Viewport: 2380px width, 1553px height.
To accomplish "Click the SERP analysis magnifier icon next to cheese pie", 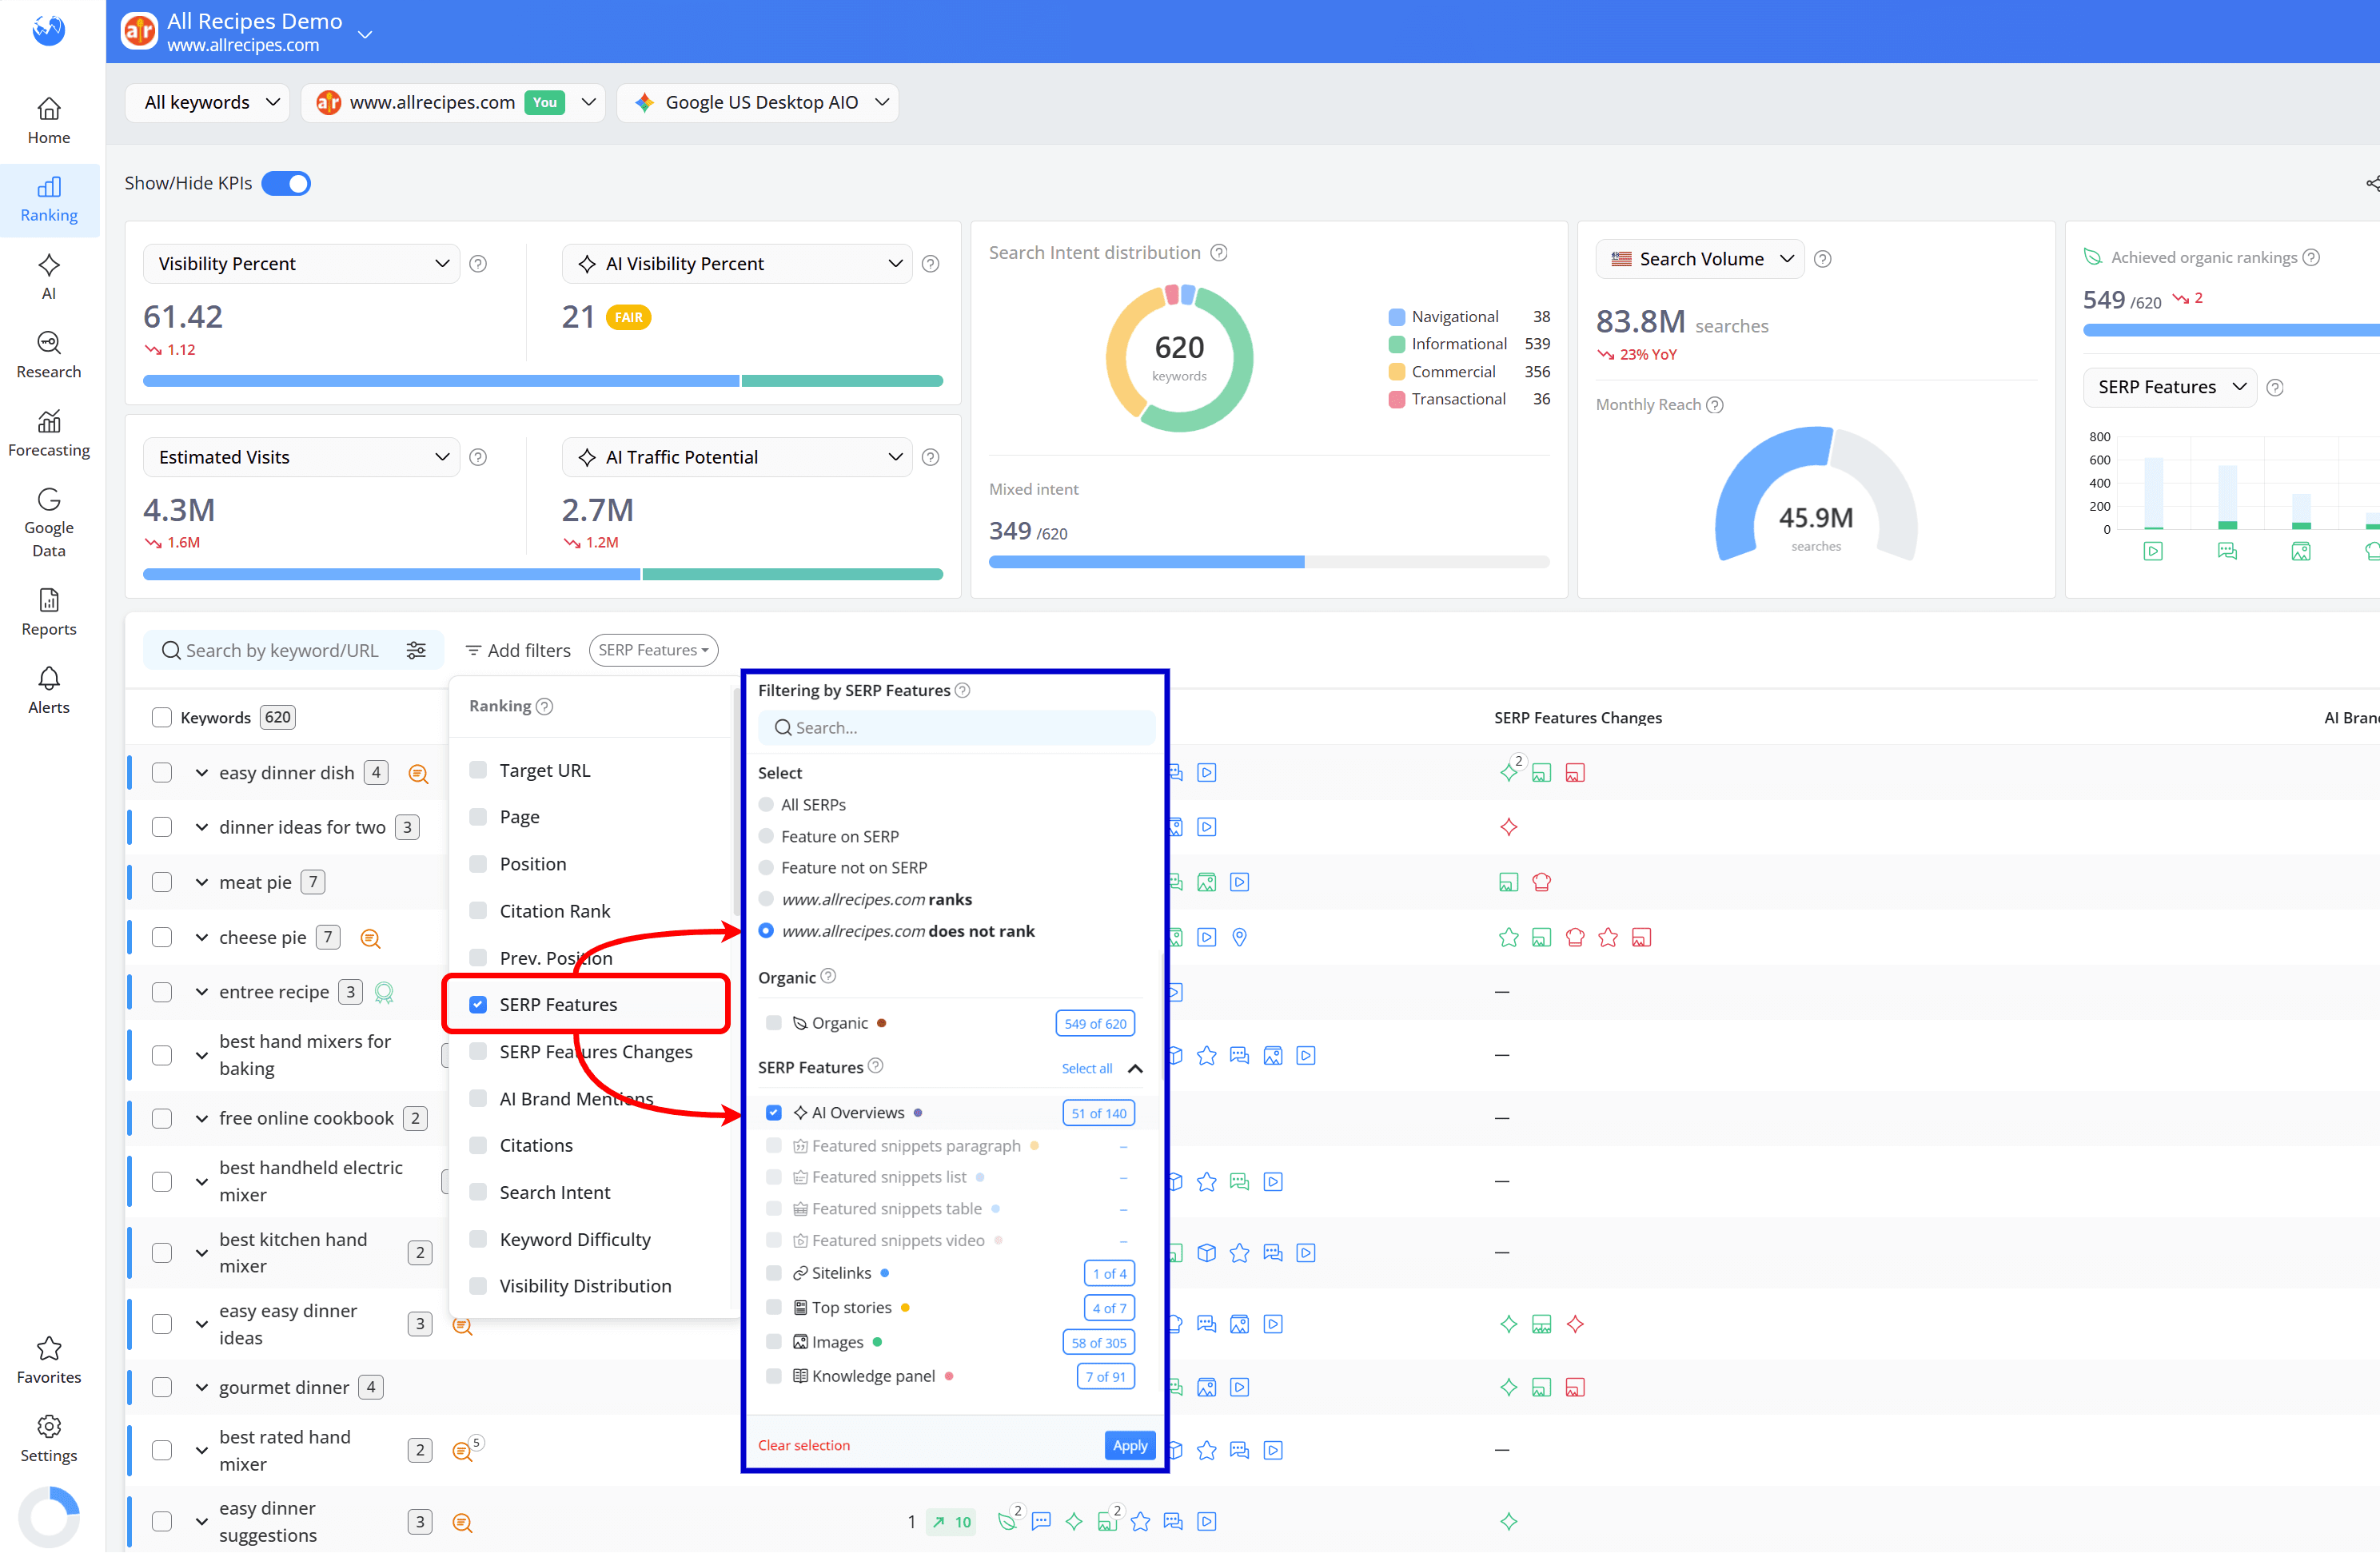I will (x=370, y=938).
